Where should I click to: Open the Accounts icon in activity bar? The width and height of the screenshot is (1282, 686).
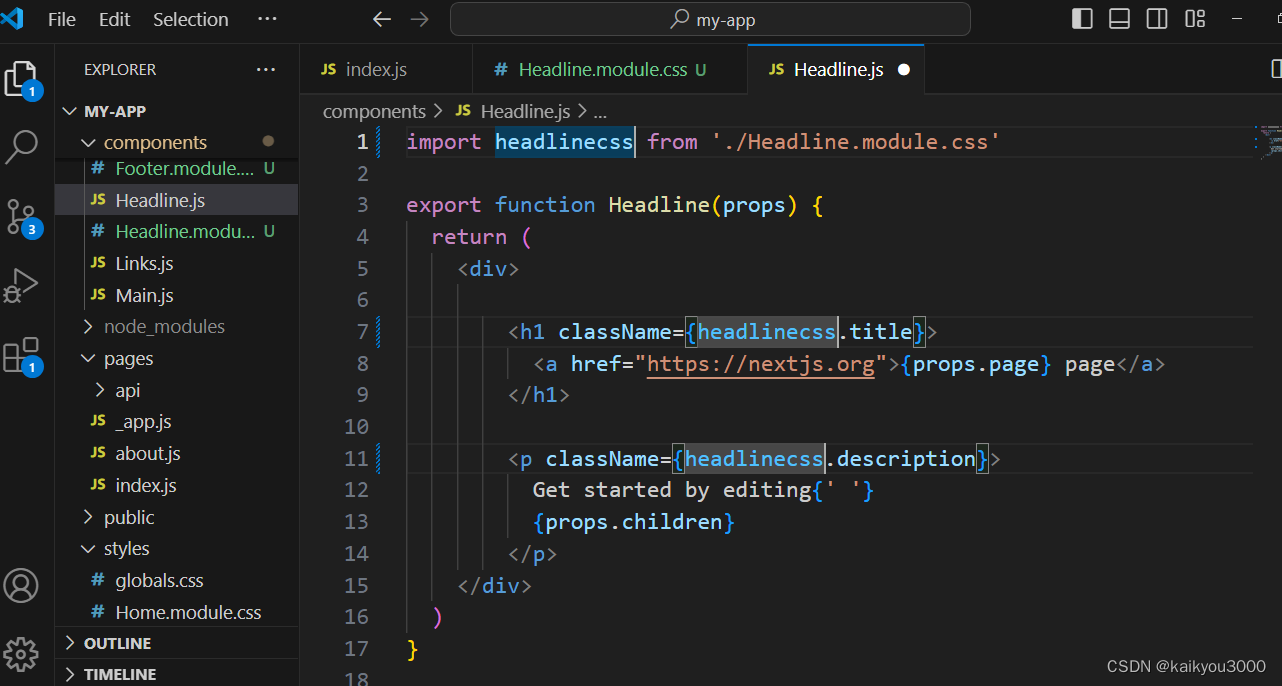point(21,586)
